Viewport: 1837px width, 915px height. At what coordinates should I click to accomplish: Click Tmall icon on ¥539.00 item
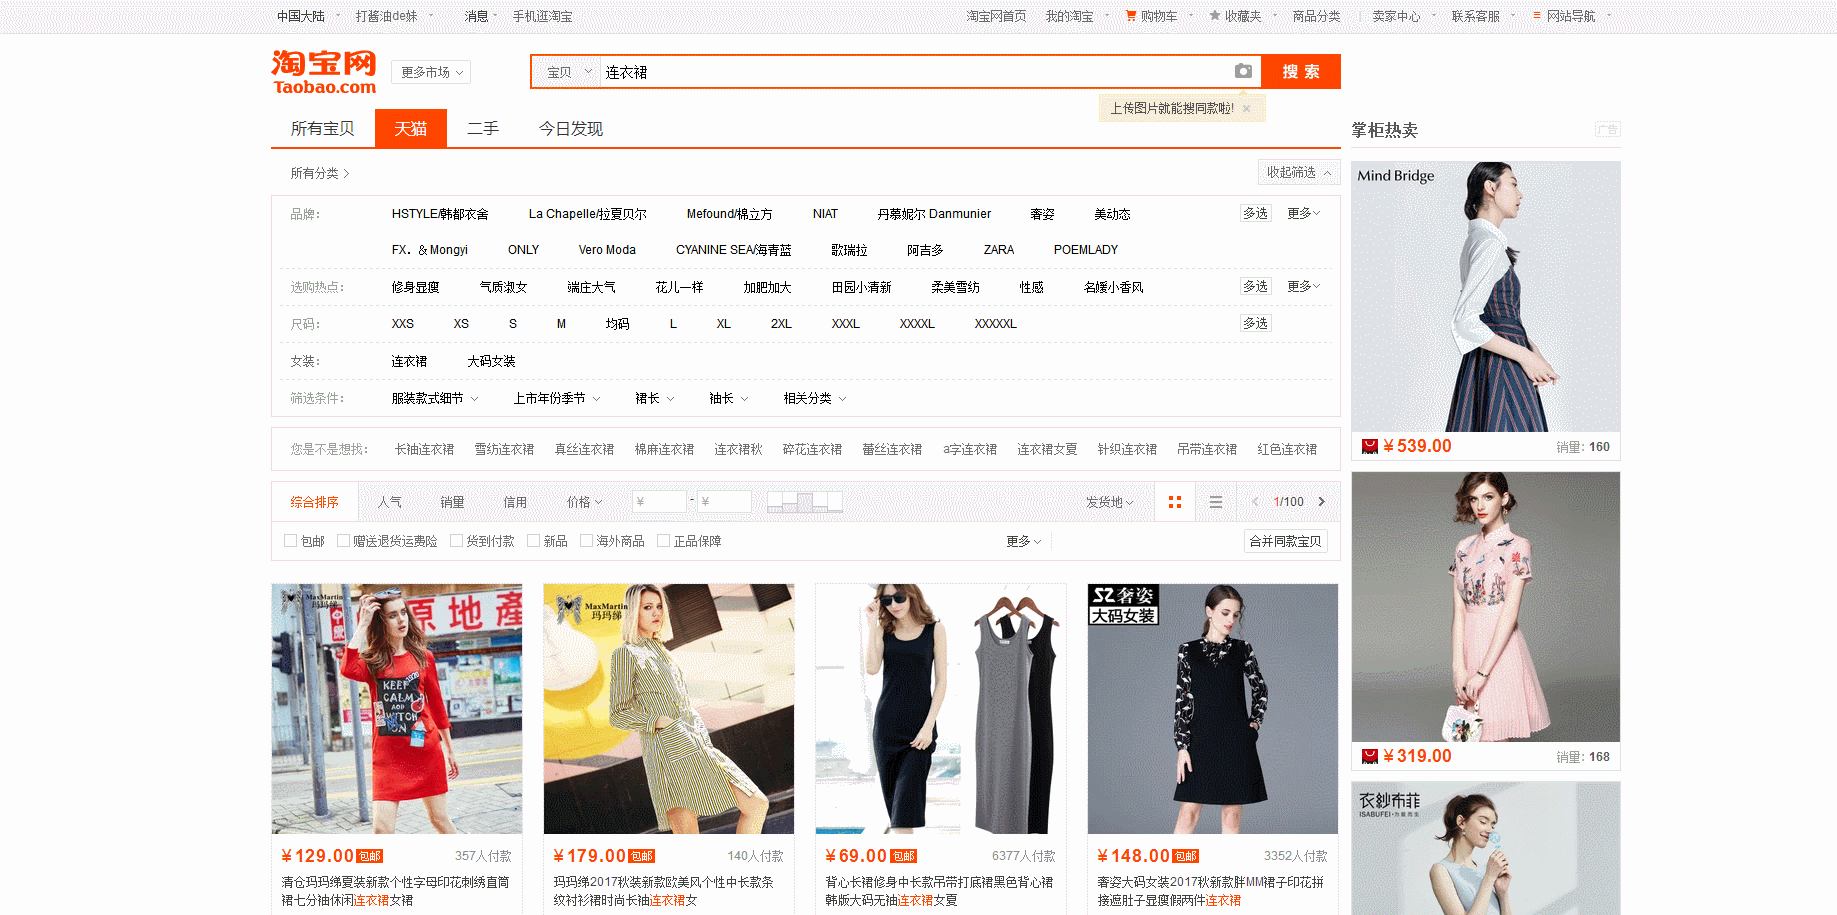1370,446
